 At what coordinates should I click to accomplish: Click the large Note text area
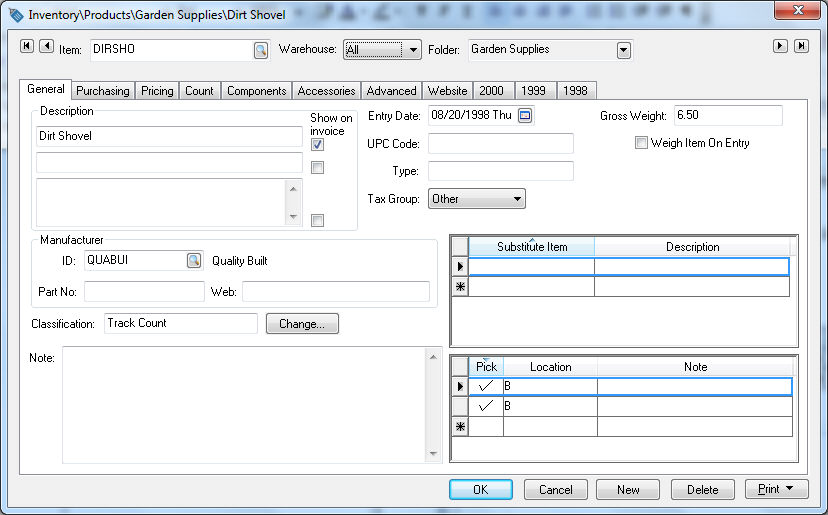click(x=244, y=405)
